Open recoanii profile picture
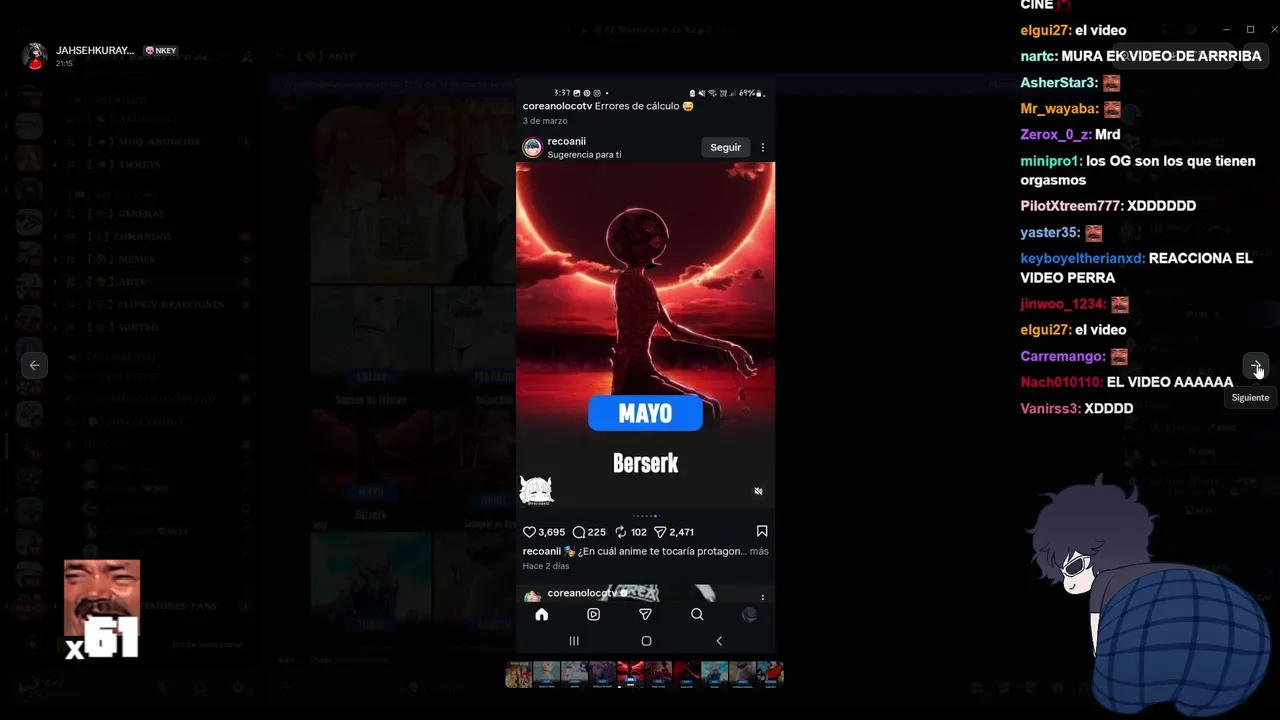 pos(532,147)
